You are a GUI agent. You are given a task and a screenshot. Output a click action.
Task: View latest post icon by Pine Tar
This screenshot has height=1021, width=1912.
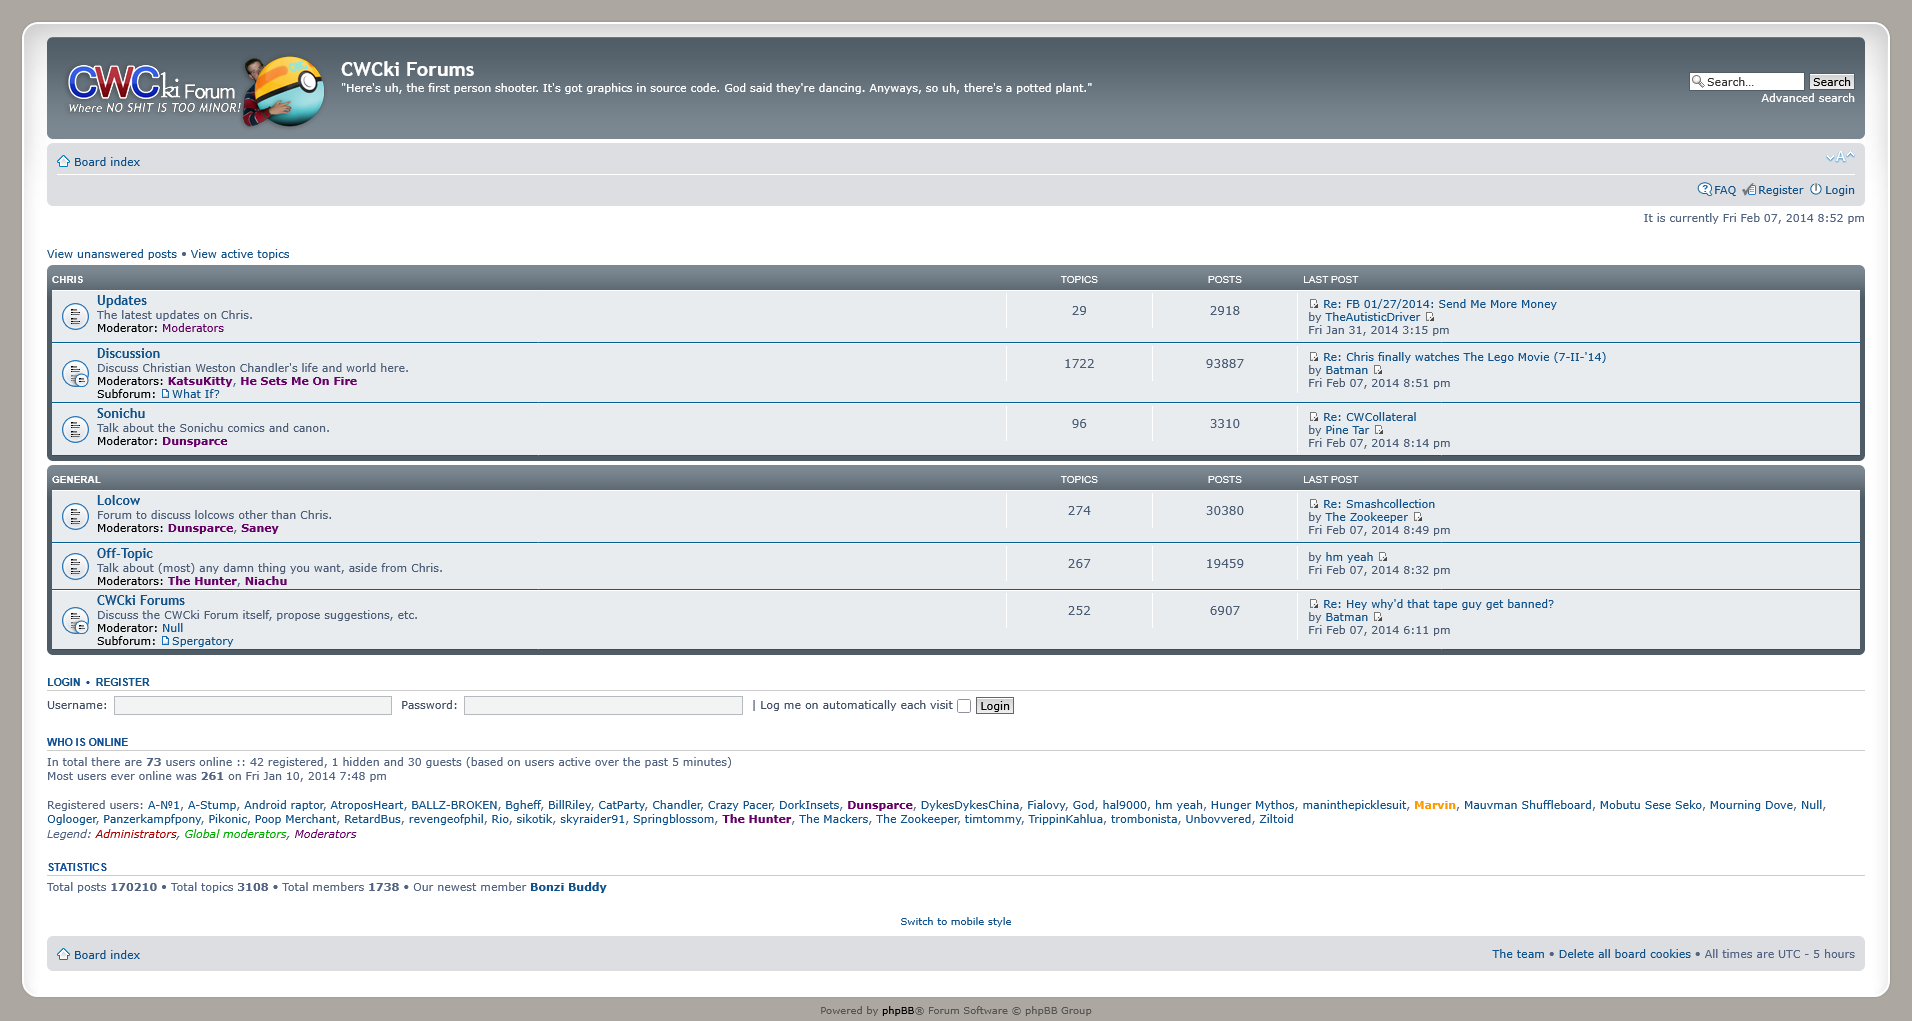[1379, 430]
